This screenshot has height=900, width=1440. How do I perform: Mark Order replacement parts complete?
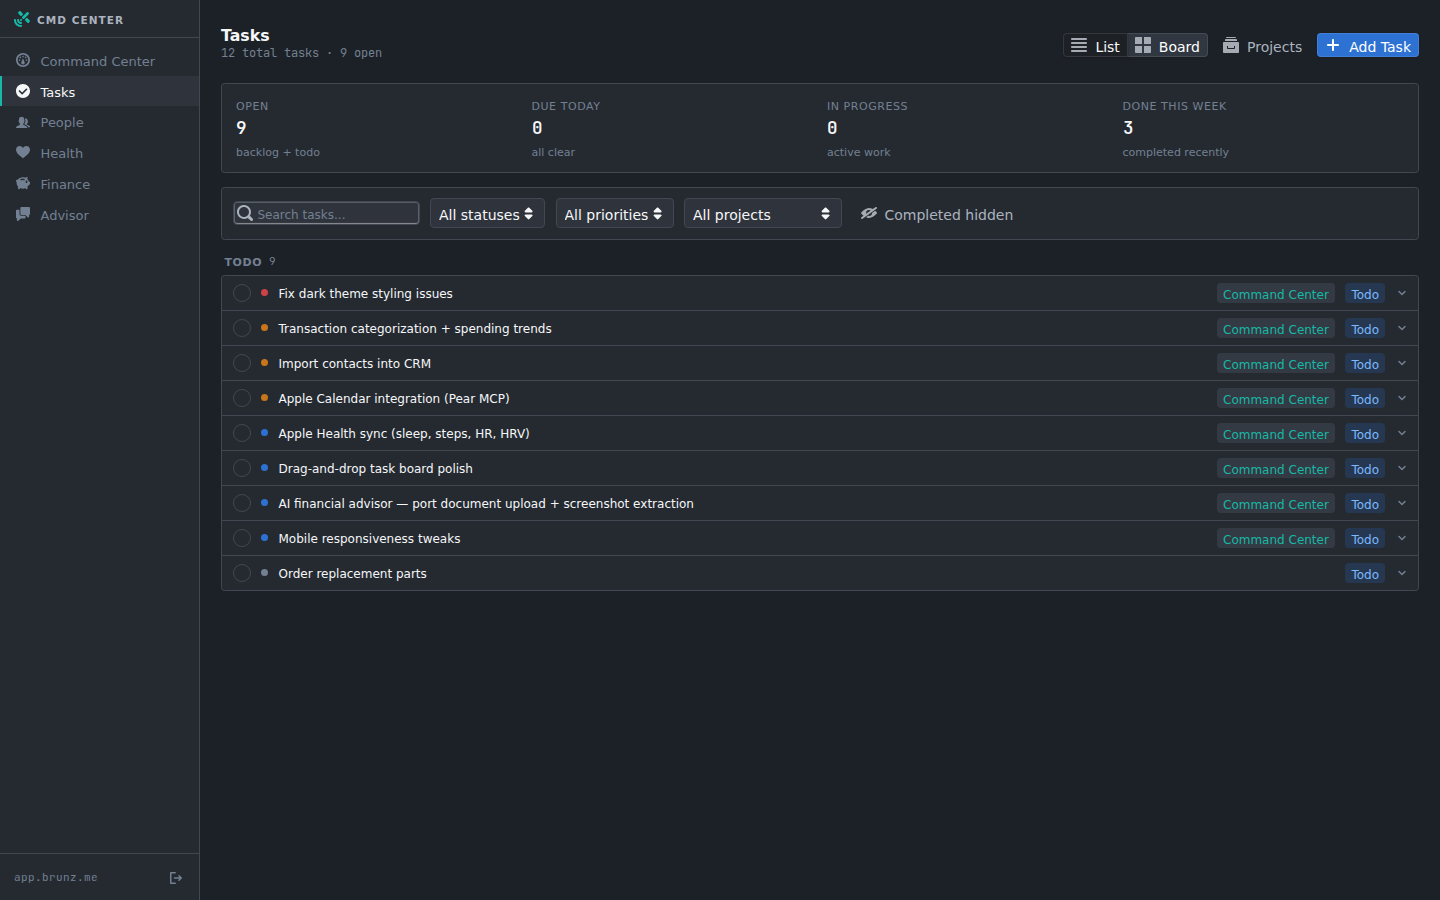click(242, 573)
